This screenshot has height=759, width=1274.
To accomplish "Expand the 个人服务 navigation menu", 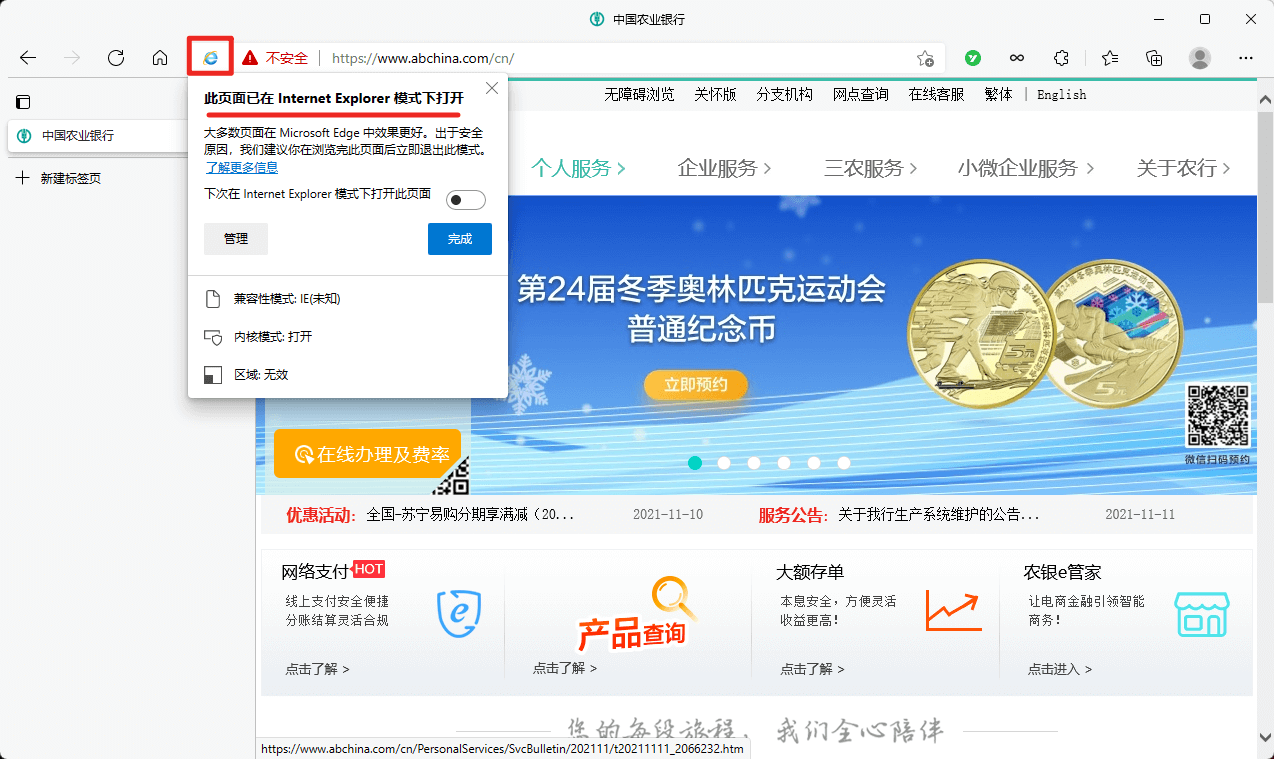I will (x=578, y=168).
